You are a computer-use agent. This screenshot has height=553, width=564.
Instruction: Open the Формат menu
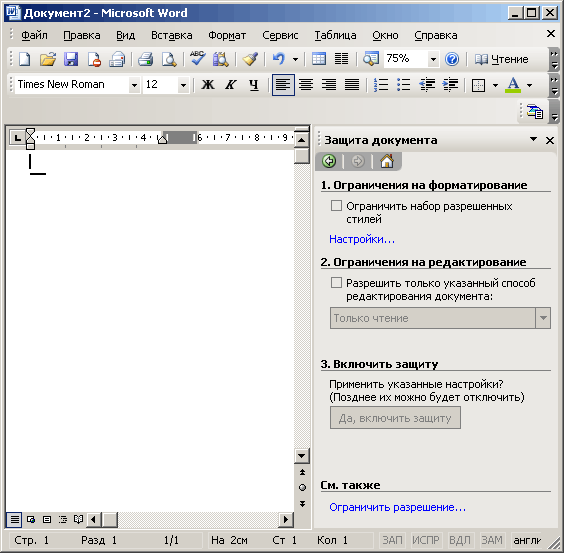(227, 35)
